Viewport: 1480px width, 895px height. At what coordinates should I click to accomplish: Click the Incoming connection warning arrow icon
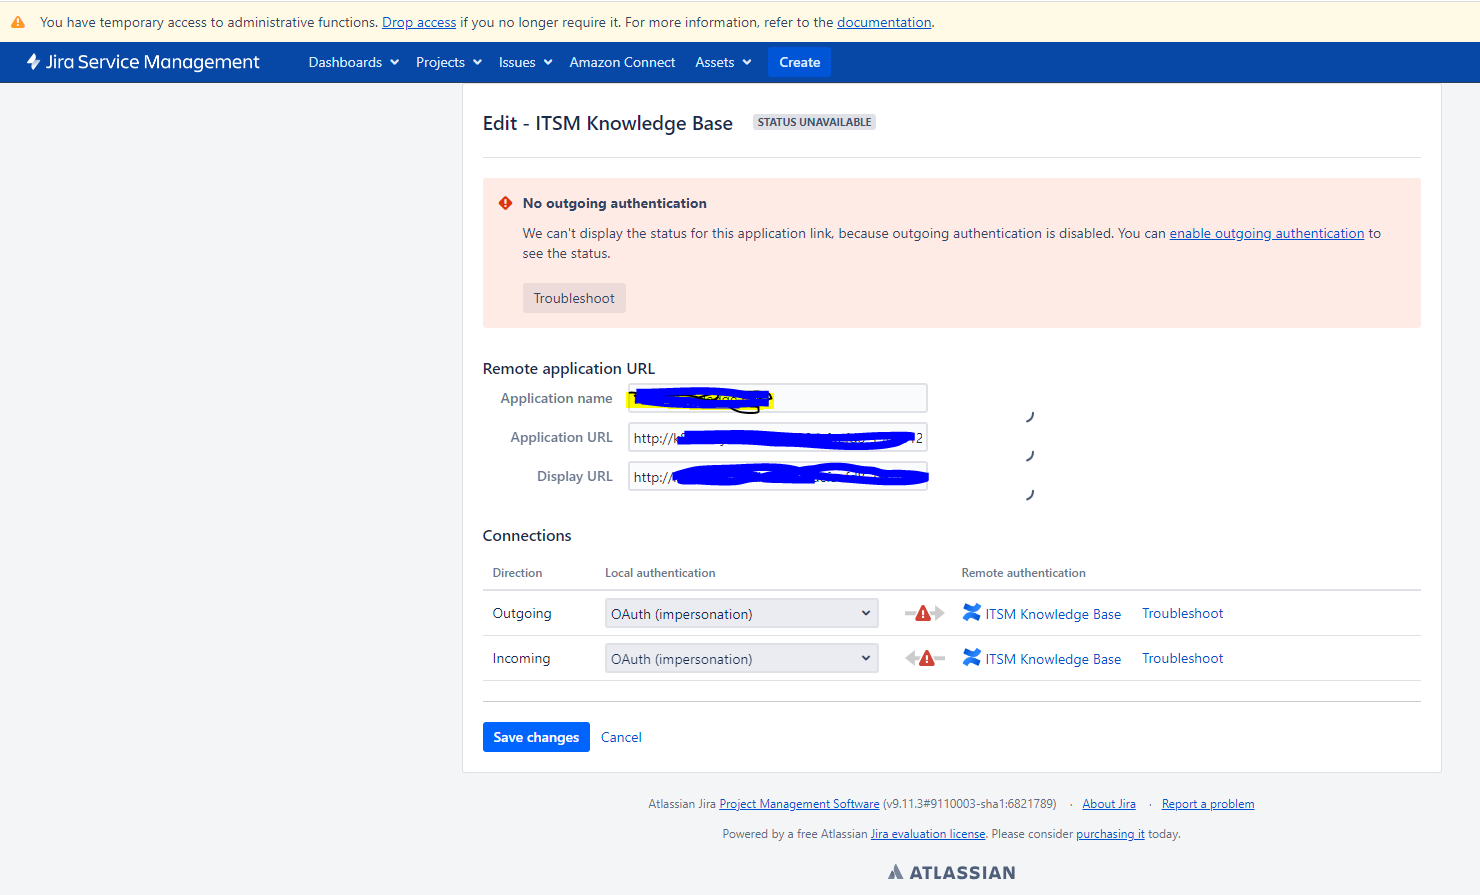[x=924, y=658]
